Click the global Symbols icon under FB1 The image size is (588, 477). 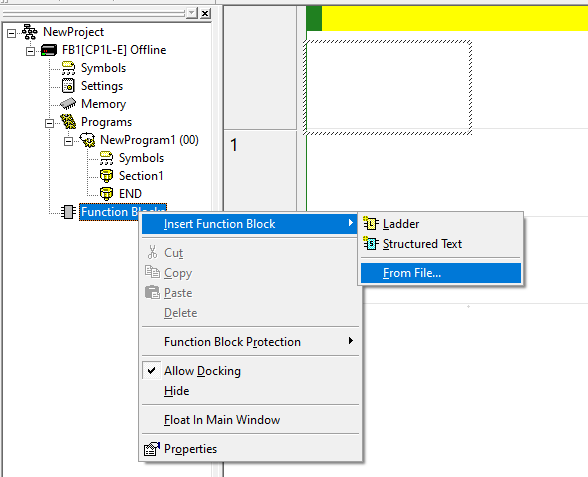click(68, 68)
